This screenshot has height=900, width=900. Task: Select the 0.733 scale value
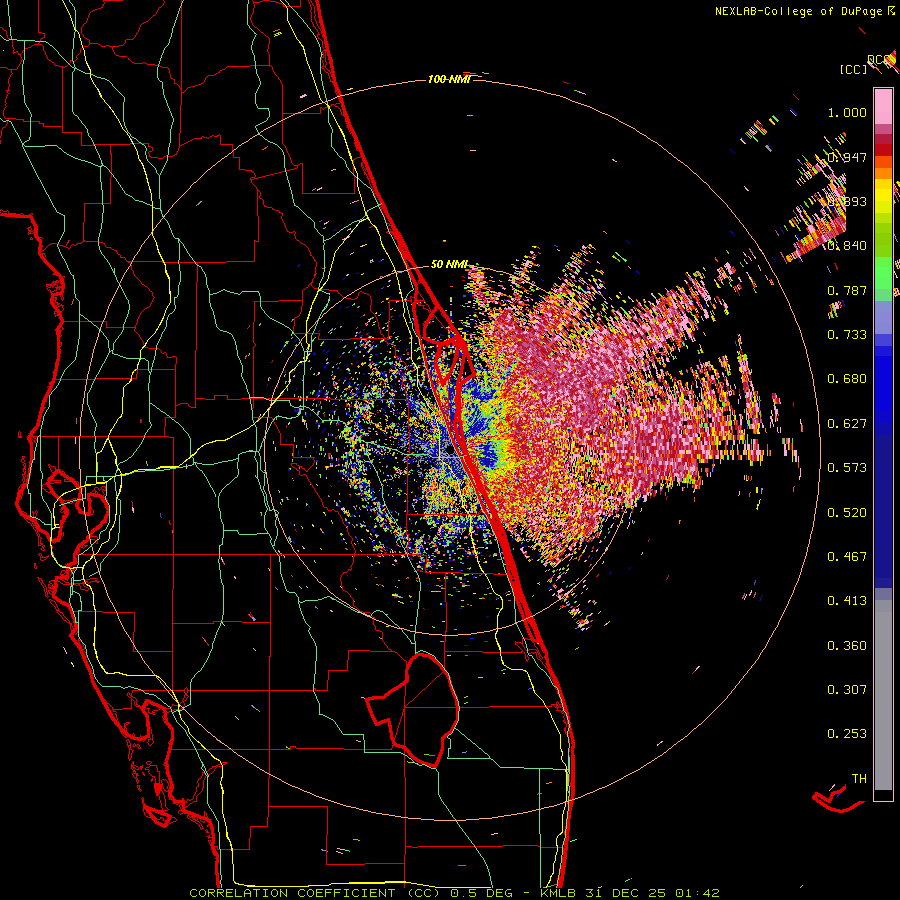[x=847, y=335]
